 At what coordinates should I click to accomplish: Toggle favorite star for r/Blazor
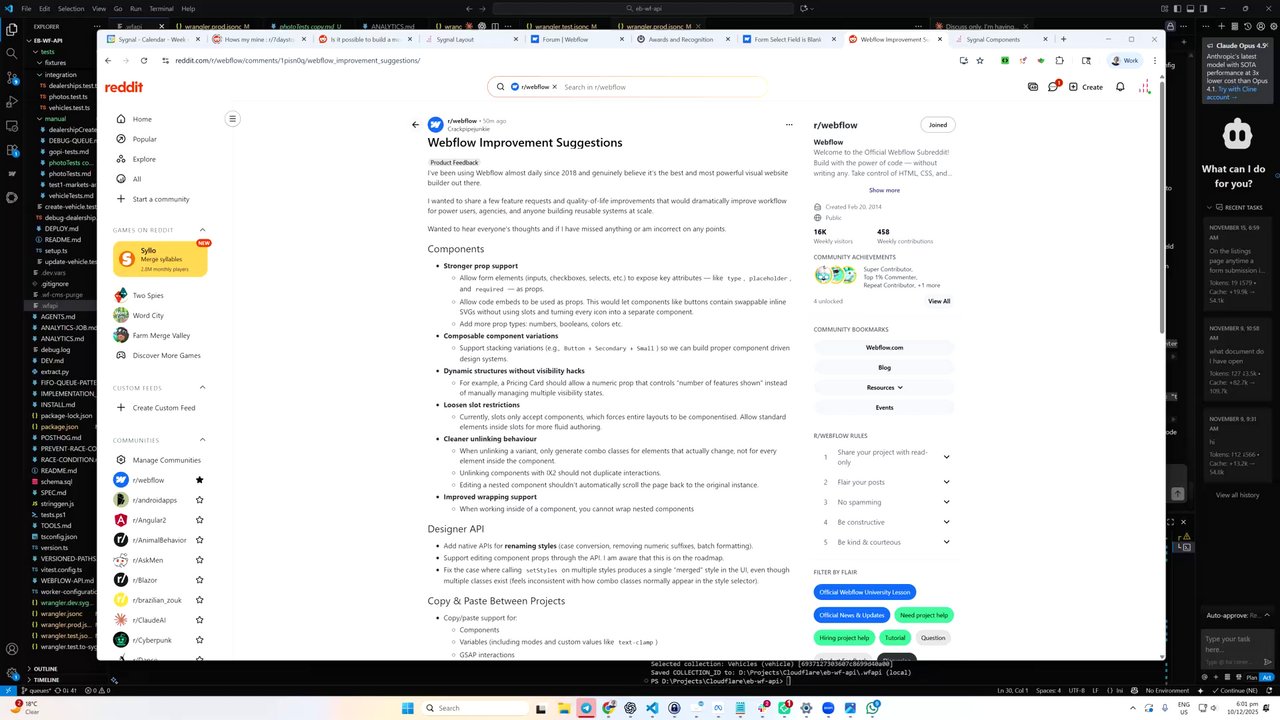[x=200, y=580]
